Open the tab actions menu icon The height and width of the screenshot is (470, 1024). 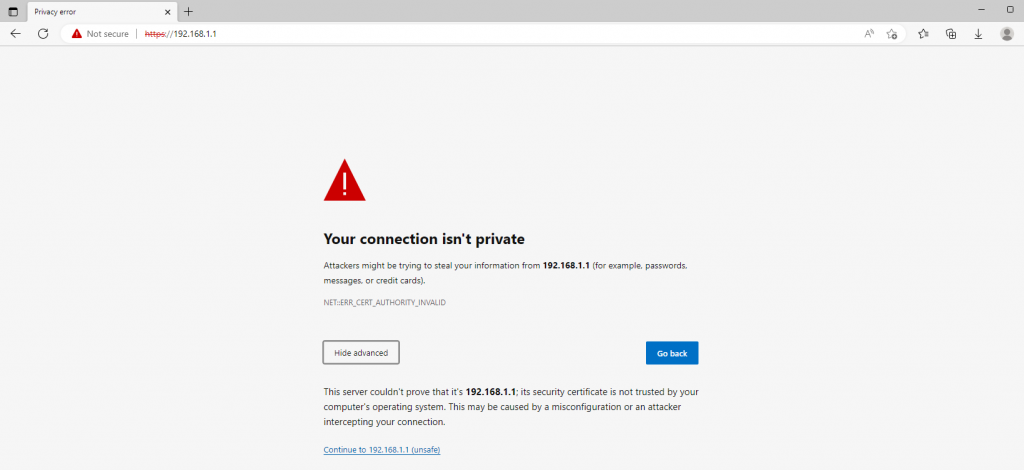[x=13, y=12]
